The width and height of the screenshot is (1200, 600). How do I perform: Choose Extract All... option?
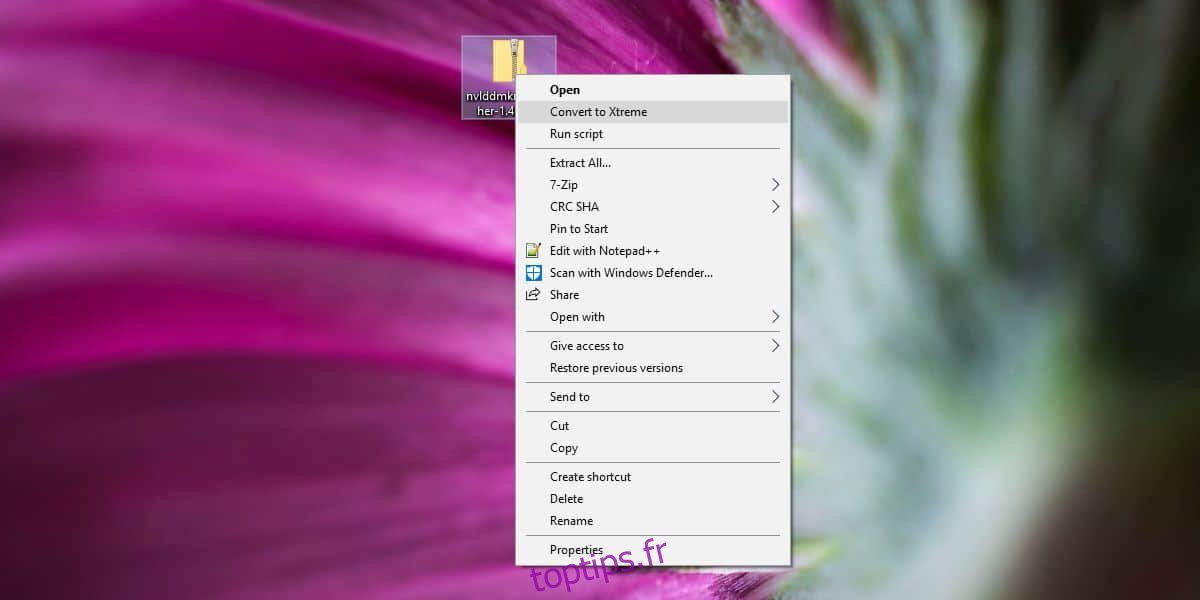point(580,163)
